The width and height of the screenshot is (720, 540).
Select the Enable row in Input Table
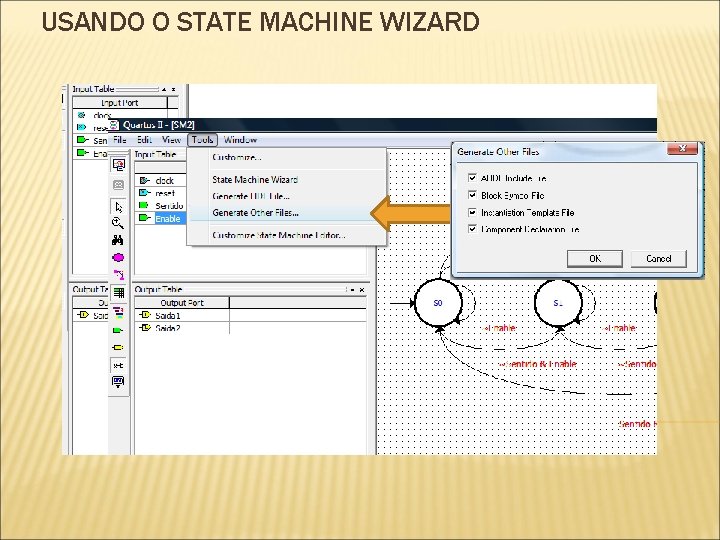(162, 218)
